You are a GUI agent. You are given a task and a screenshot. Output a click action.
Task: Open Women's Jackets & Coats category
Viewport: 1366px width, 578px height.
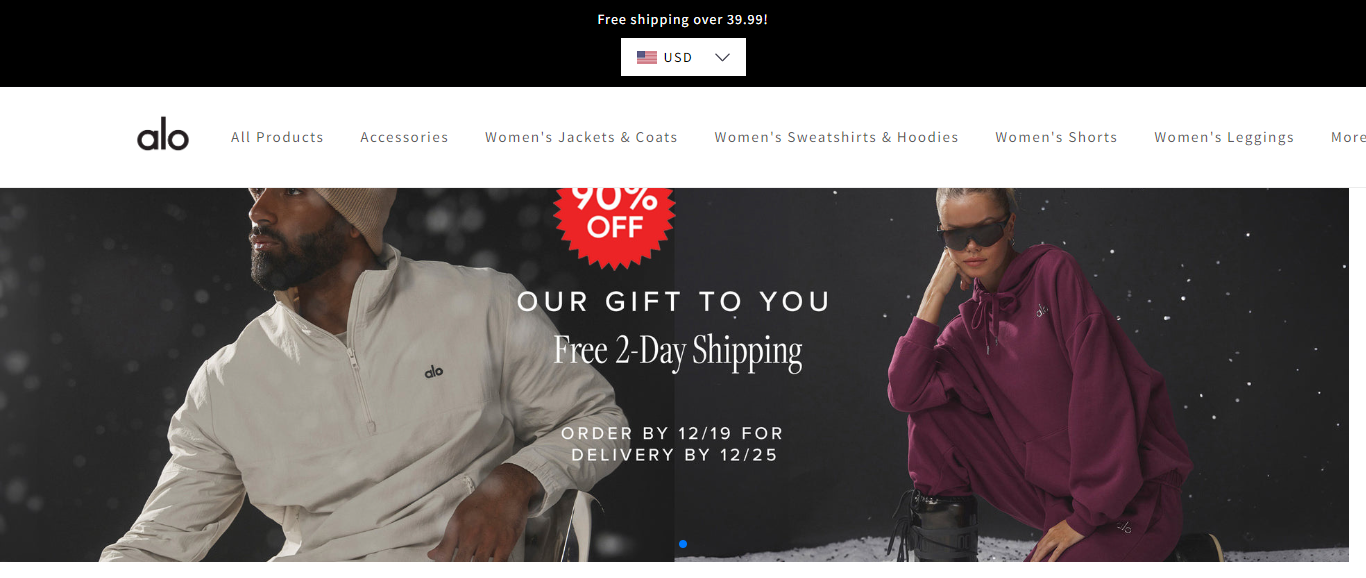tap(581, 137)
